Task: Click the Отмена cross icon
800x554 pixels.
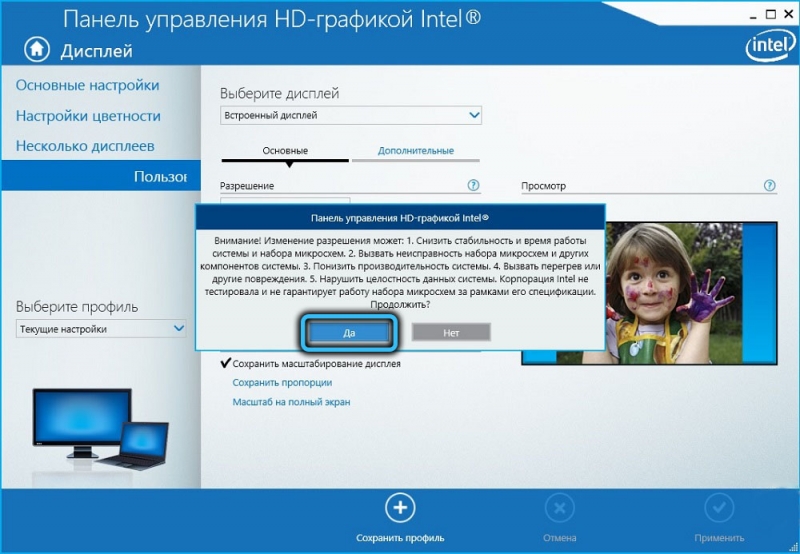Action: click(560, 508)
